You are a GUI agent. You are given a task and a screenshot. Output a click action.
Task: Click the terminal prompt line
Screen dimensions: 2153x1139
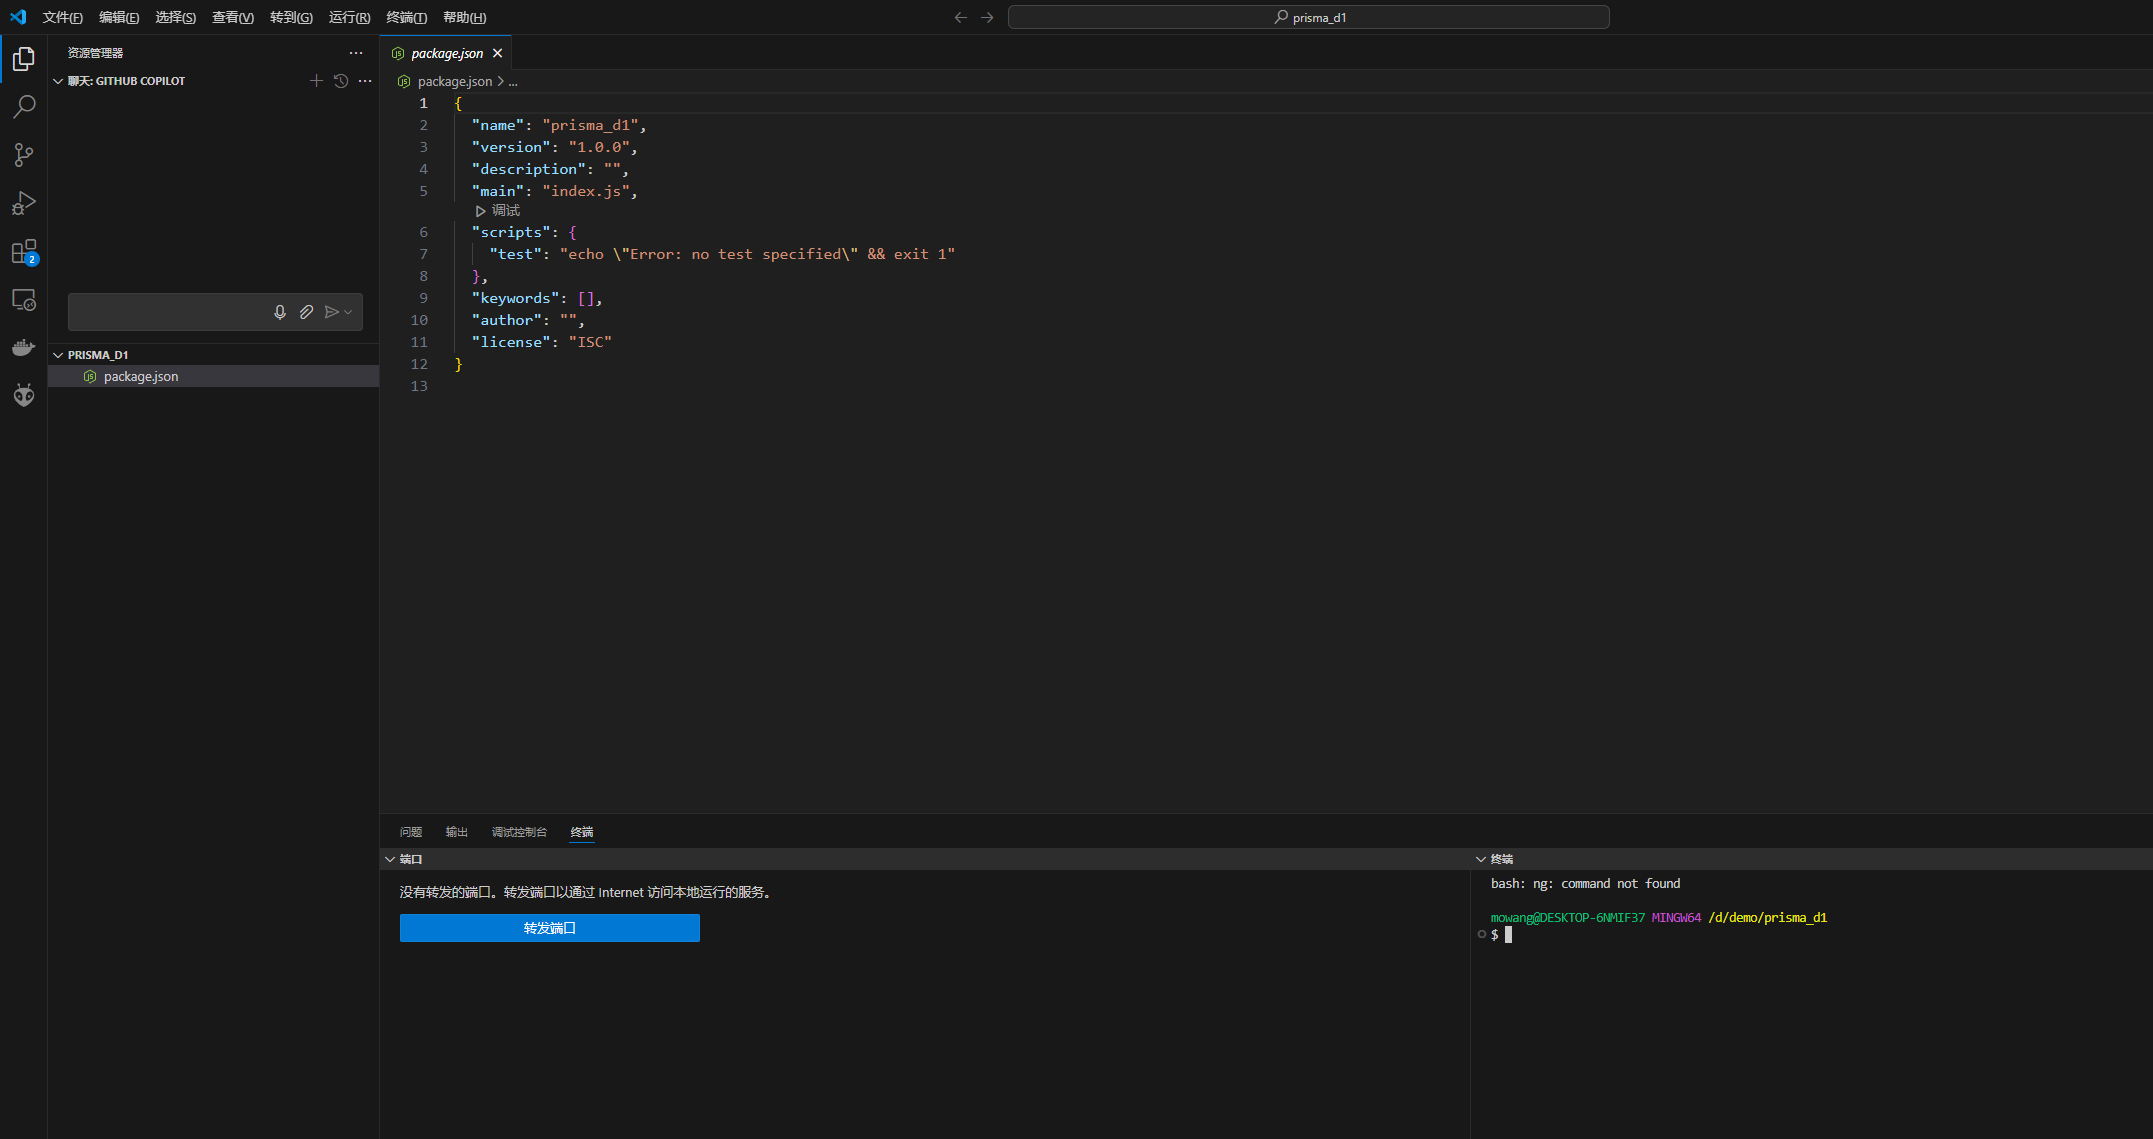pos(1501,935)
